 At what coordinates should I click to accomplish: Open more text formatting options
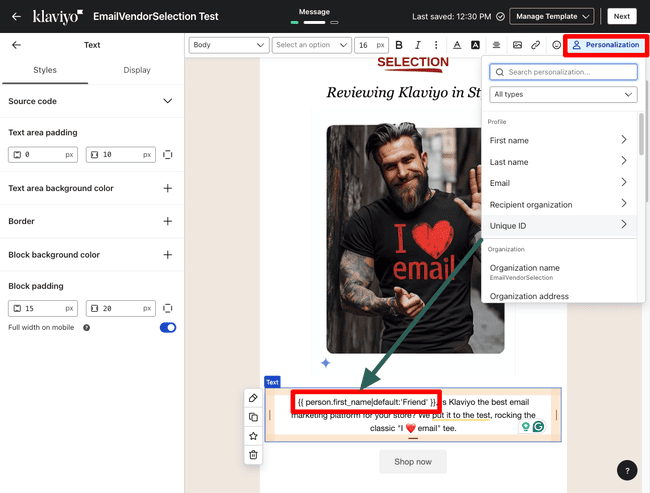click(436, 45)
